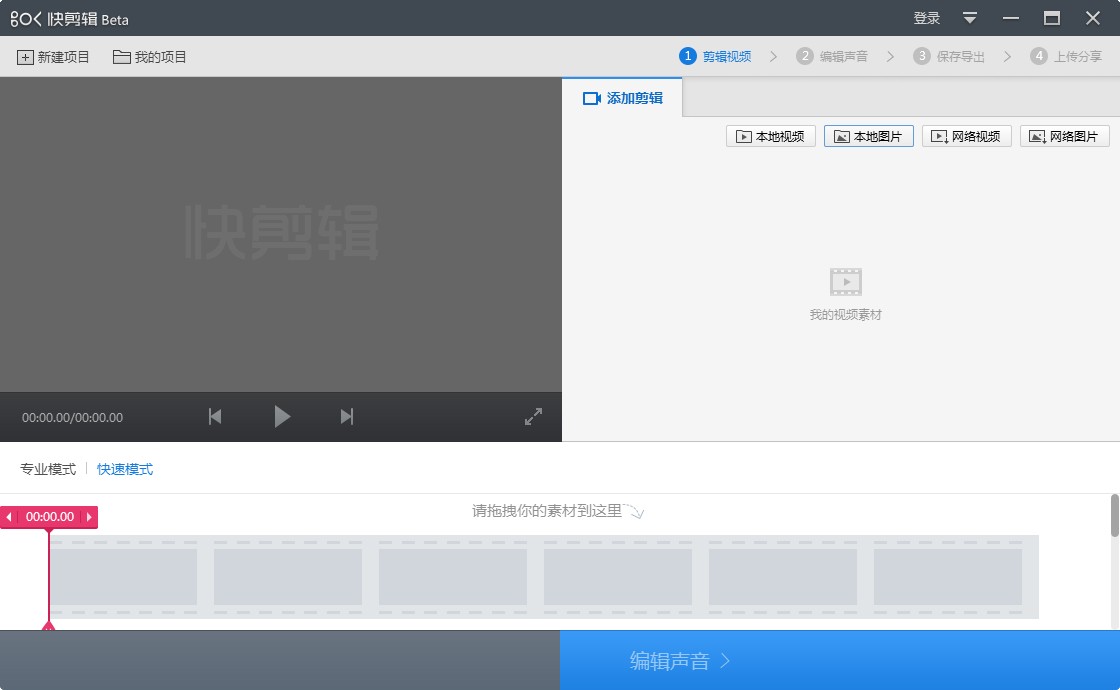1120x690 pixels.
Task: Click the left arrow on the 00:00 marker
Action: [9, 517]
